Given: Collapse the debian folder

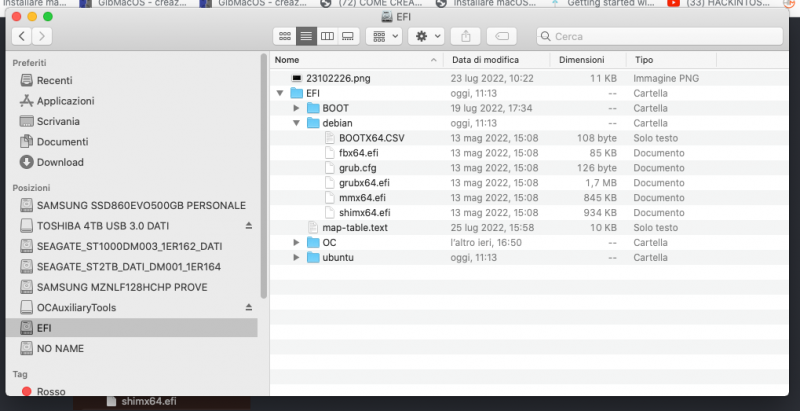Looking at the screenshot, I should (x=297, y=123).
